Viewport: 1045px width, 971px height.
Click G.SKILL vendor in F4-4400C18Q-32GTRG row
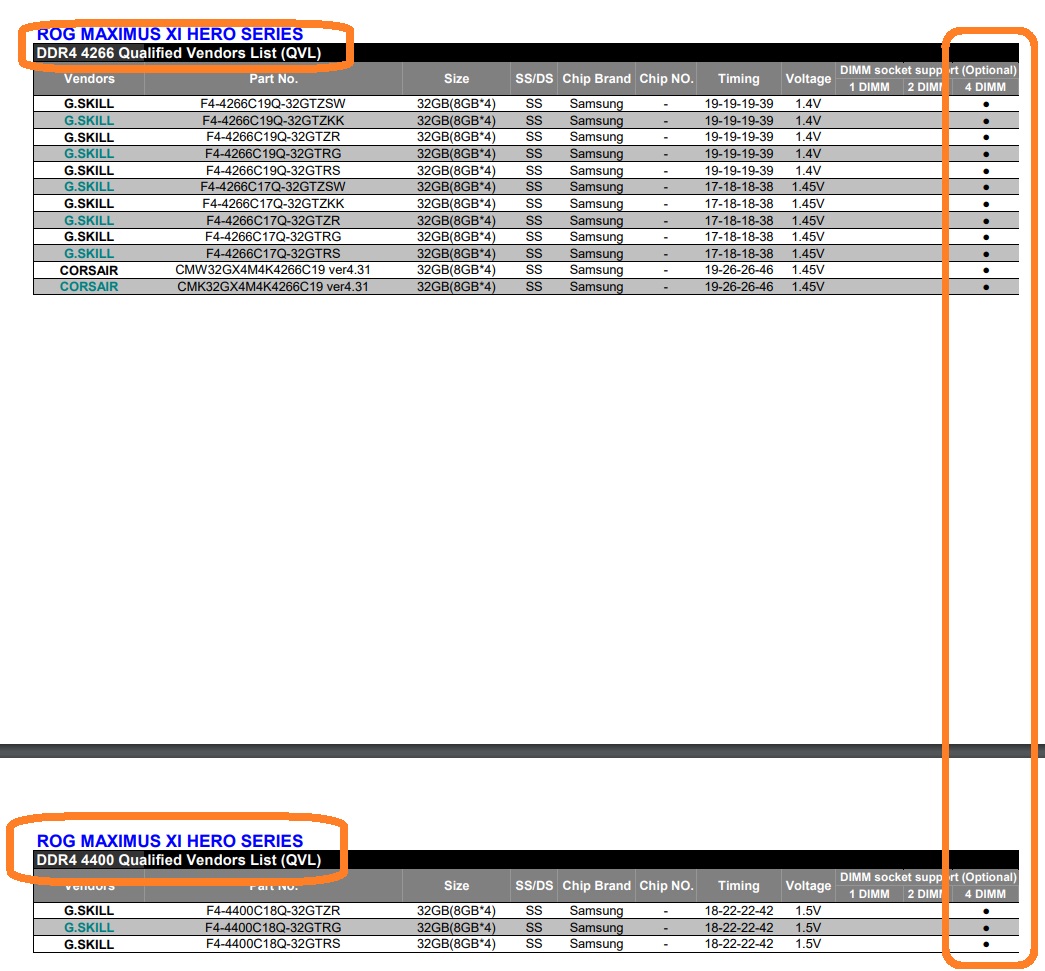[x=89, y=928]
